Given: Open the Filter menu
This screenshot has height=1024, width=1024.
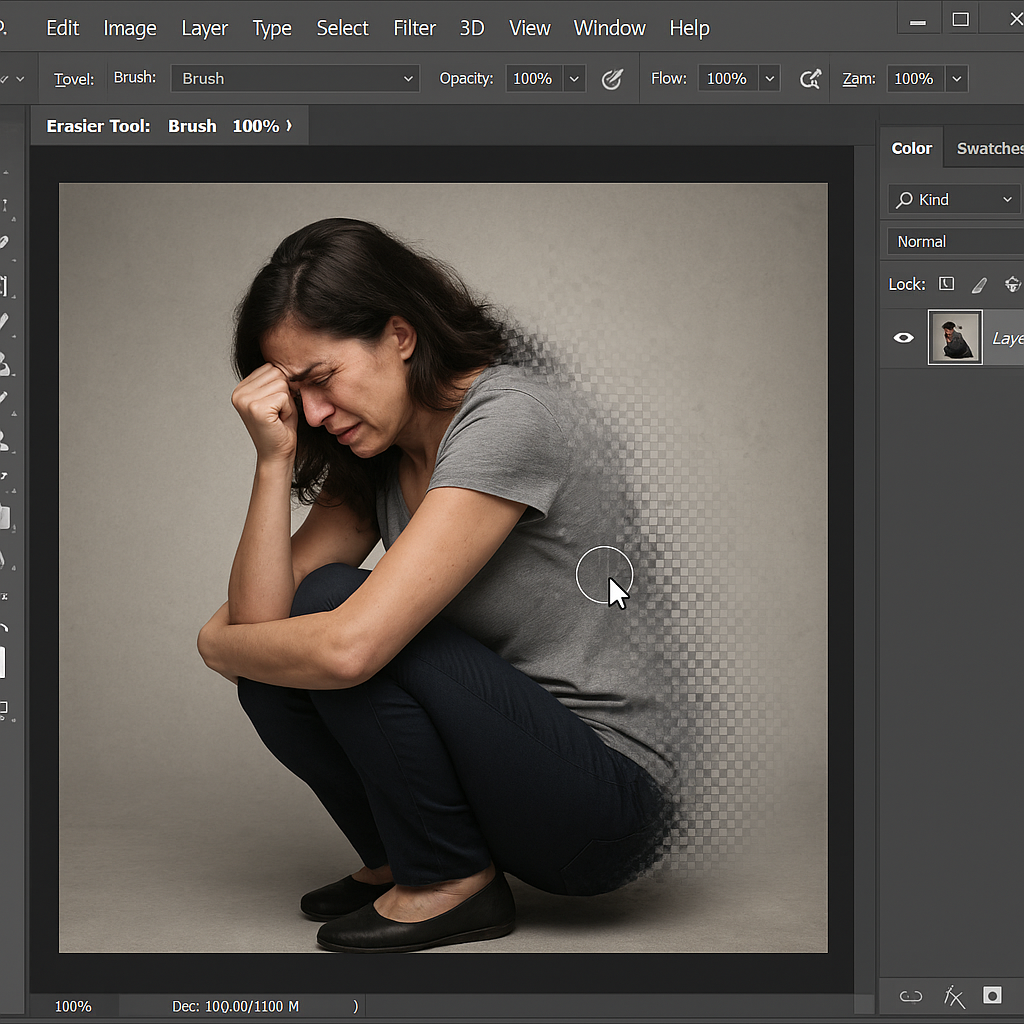Looking at the screenshot, I should [x=414, y=28].
